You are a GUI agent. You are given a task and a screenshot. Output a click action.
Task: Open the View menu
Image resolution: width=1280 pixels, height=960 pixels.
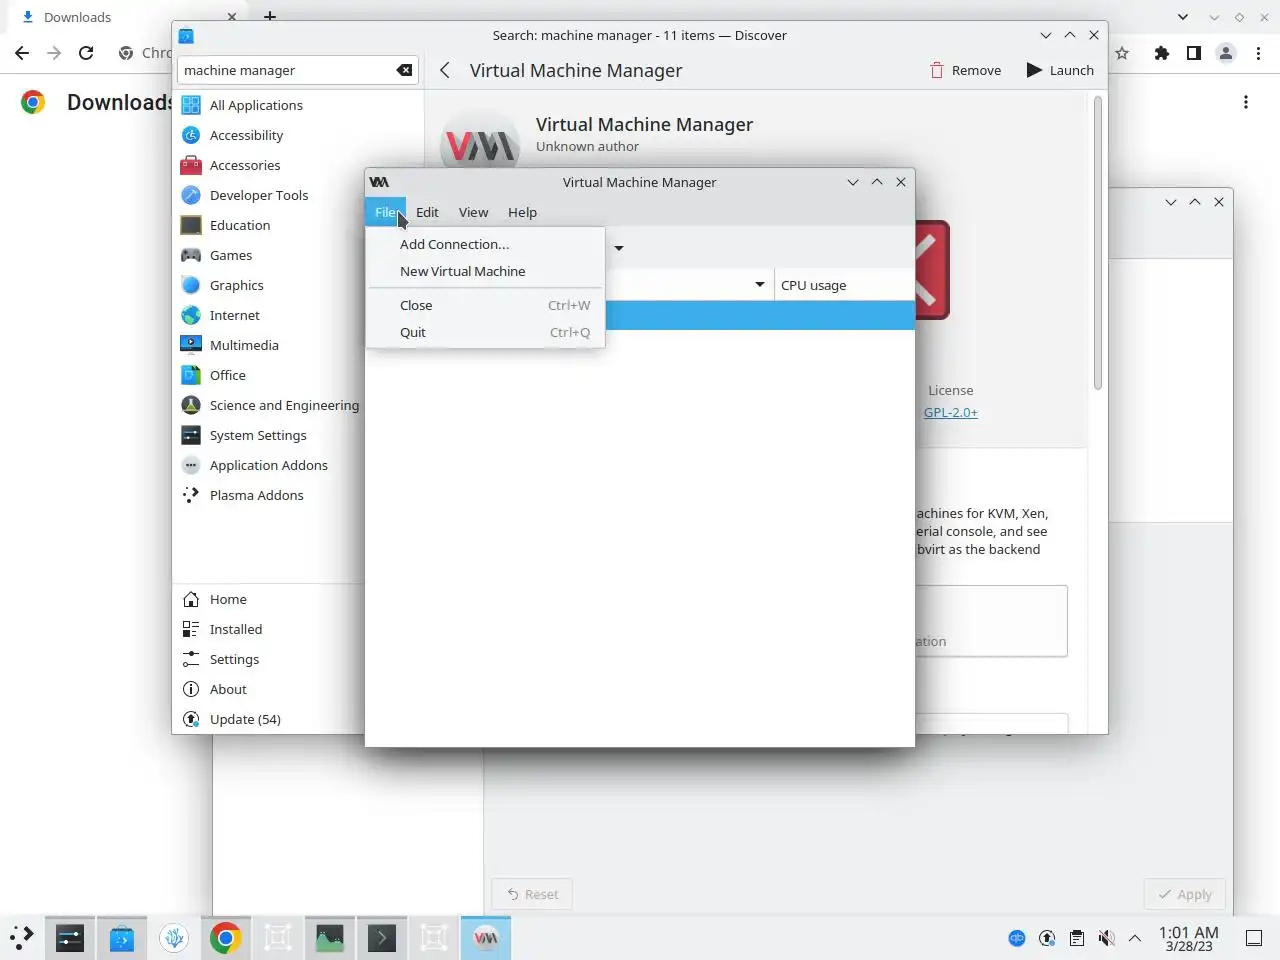(473, 212)
